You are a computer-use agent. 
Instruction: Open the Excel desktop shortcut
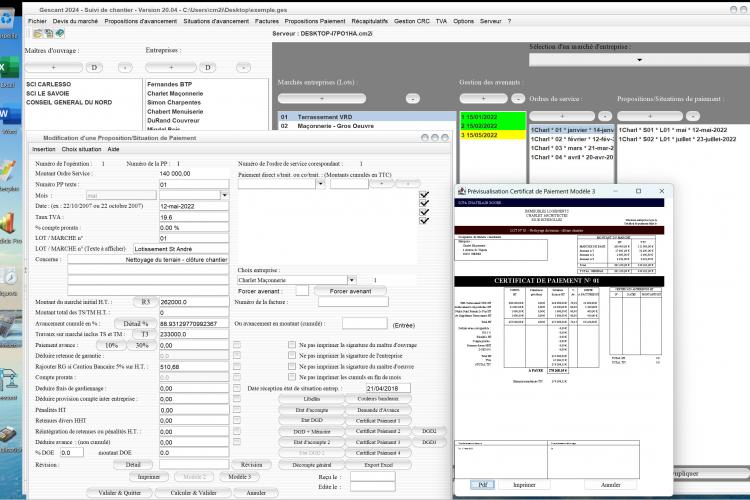click(7, 68)
